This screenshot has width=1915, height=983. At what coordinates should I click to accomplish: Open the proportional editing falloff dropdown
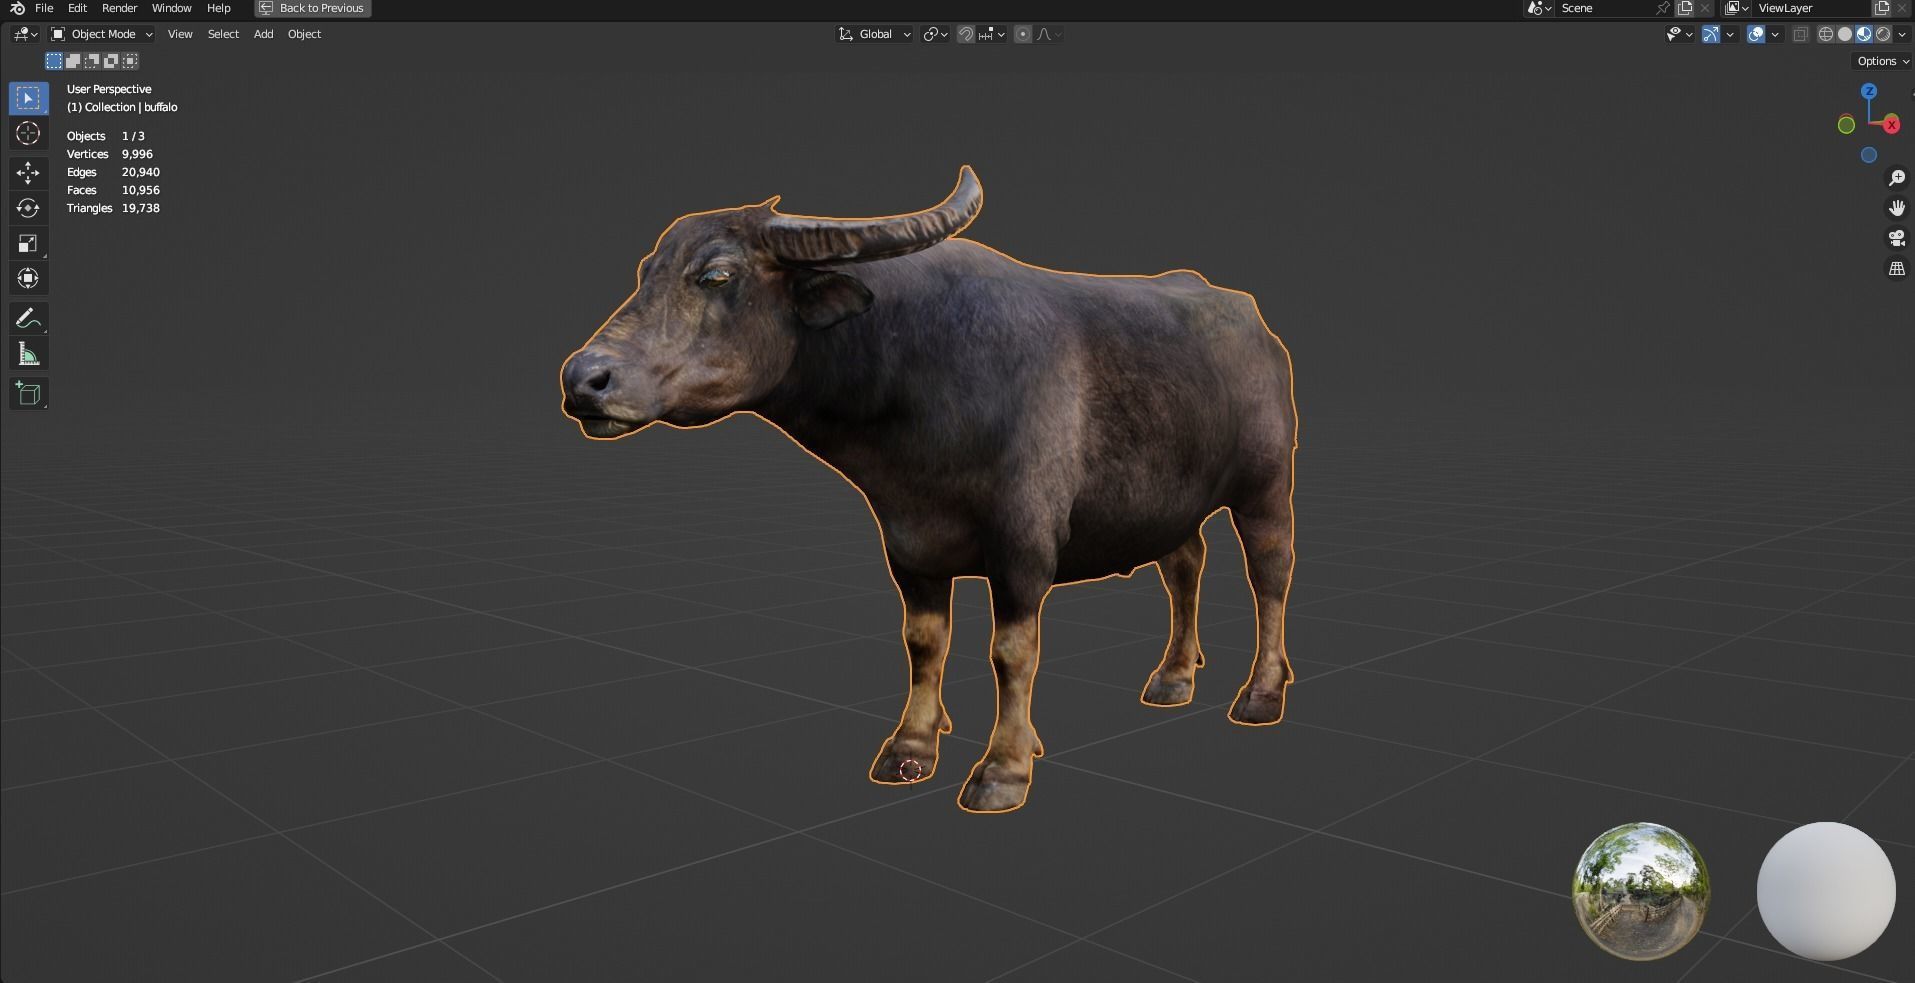pyautogui.click(x=1048, y=34)
